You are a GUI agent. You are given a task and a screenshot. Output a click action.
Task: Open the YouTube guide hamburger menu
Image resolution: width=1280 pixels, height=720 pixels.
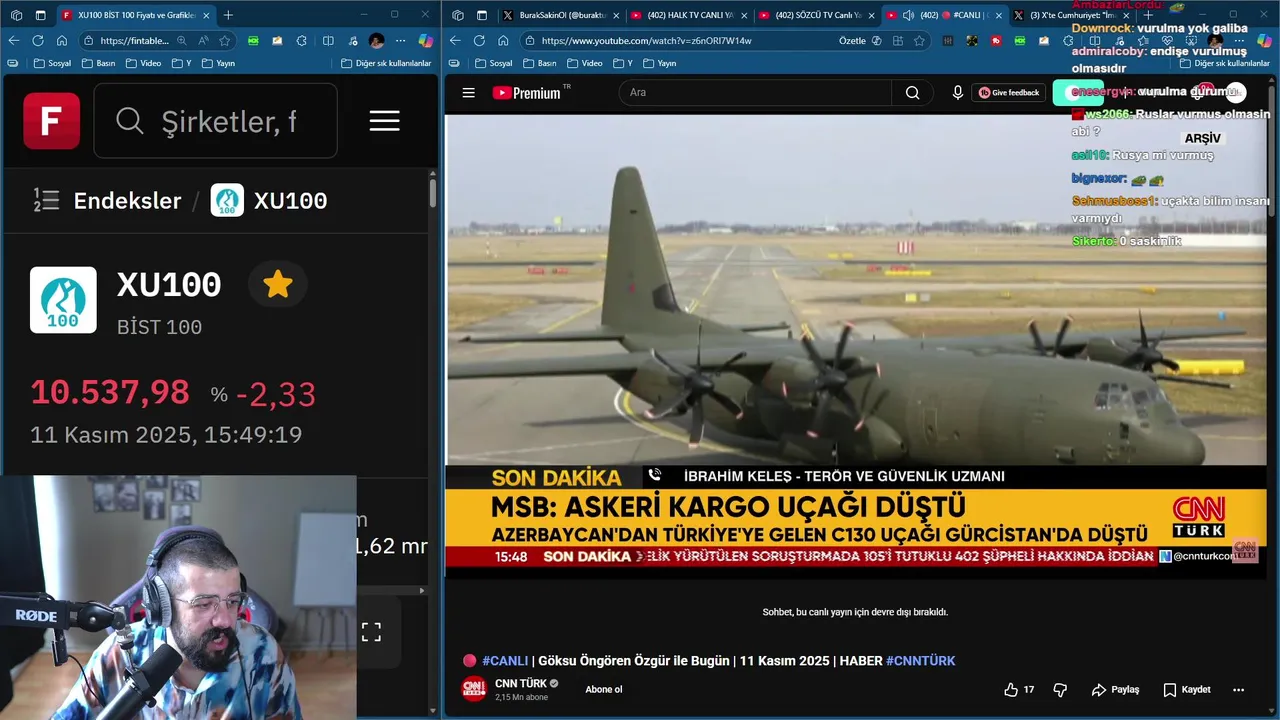click(468, 93)
